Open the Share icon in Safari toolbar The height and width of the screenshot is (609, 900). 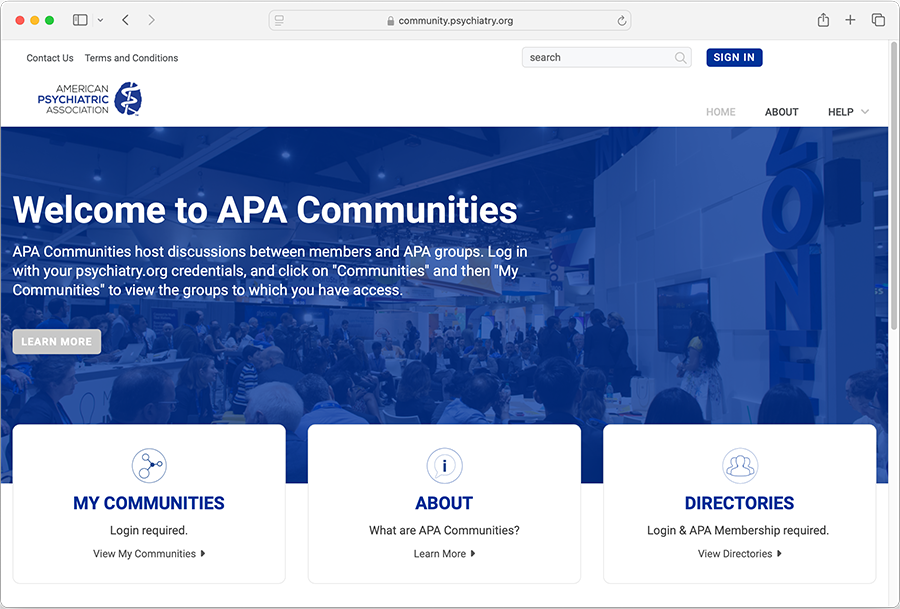point(823,20)
